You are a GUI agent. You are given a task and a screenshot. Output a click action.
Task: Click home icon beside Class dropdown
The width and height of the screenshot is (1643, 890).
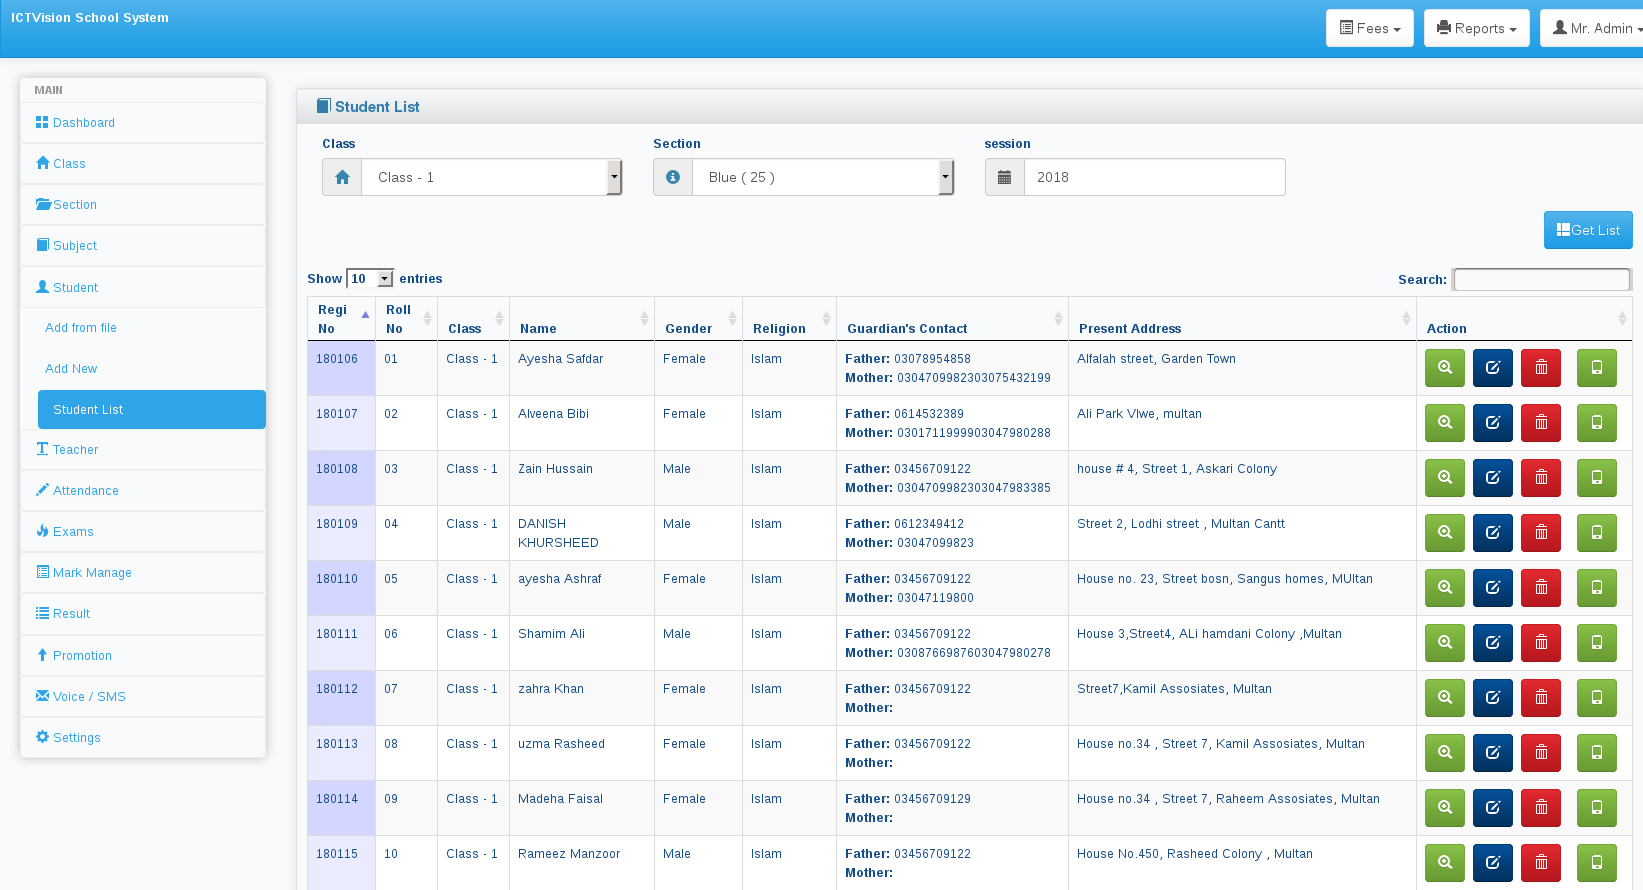point(342,177)
